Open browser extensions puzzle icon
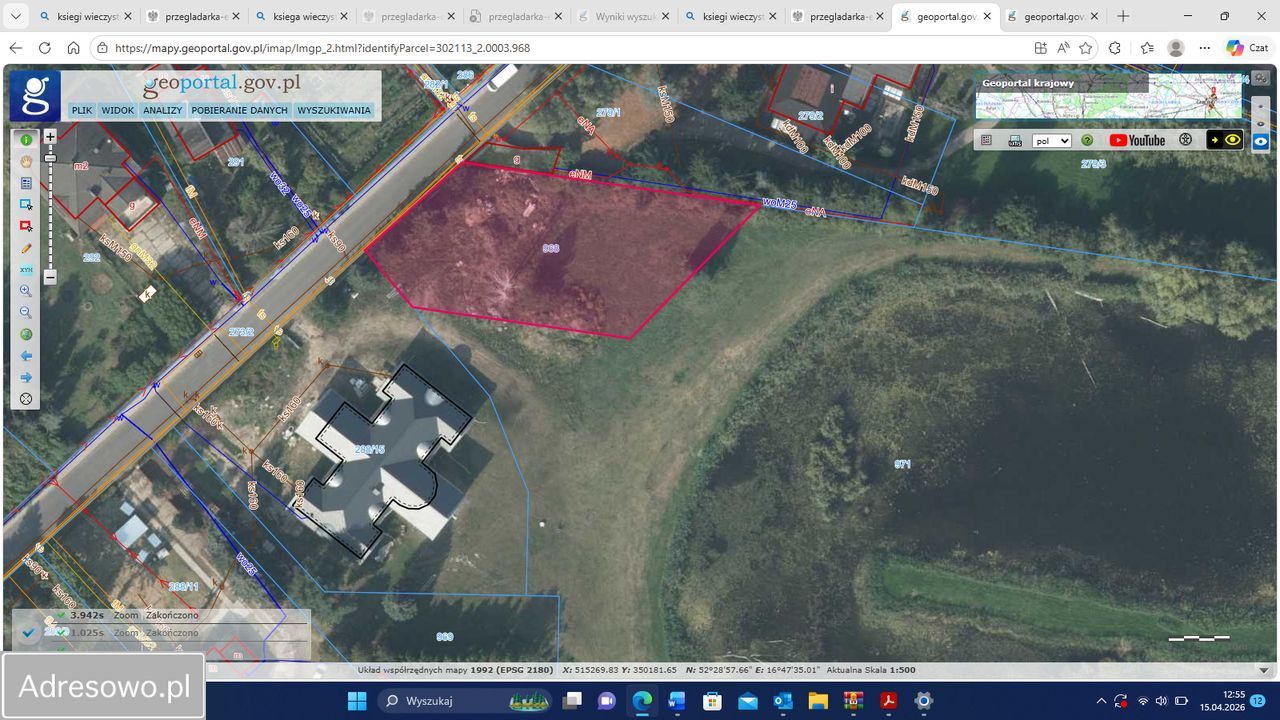Screen dimensions: 1280x720 [x=1115, y=48]
